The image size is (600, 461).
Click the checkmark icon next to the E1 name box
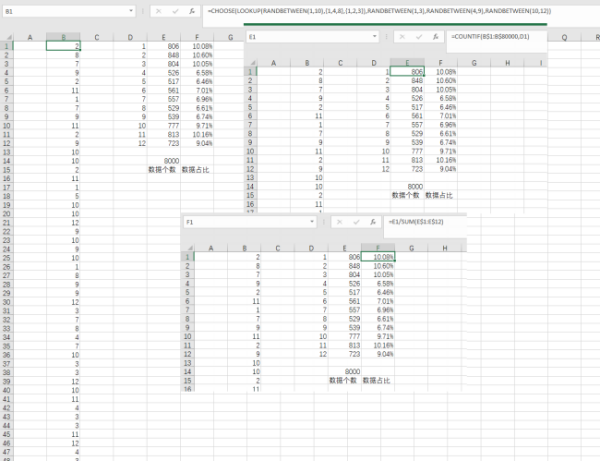419,37
